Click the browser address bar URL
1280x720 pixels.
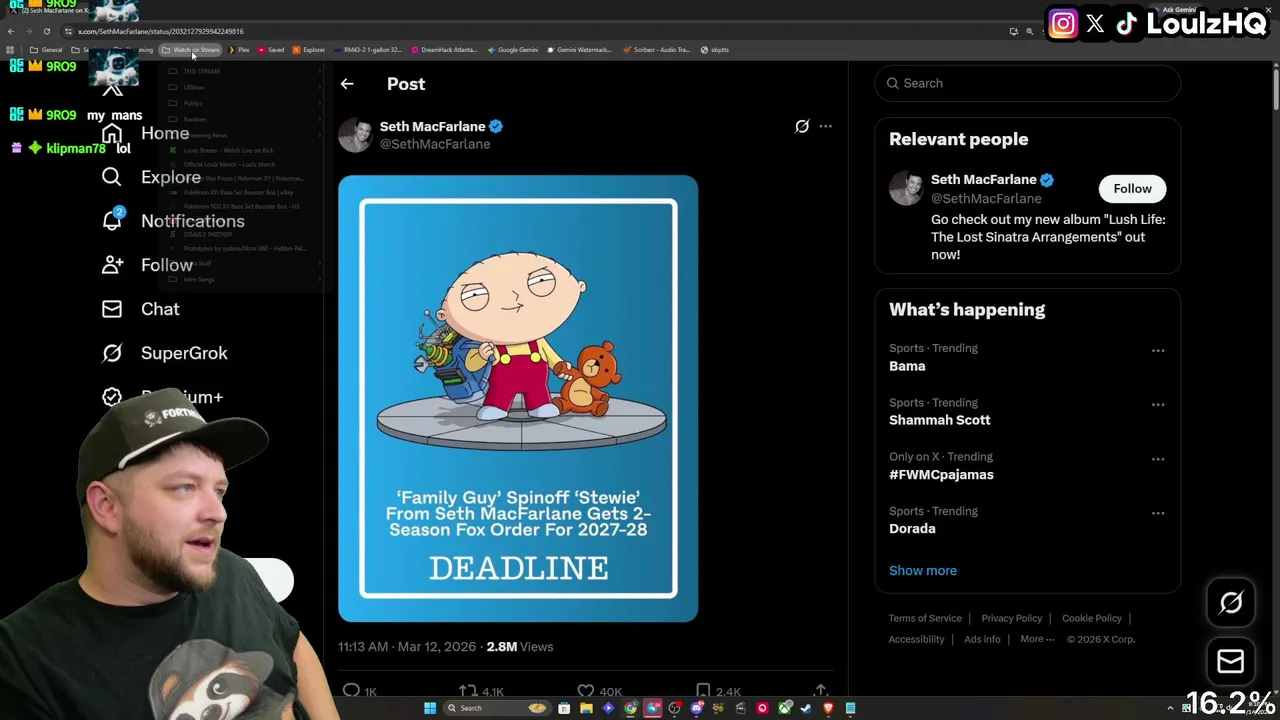[161, 31]
